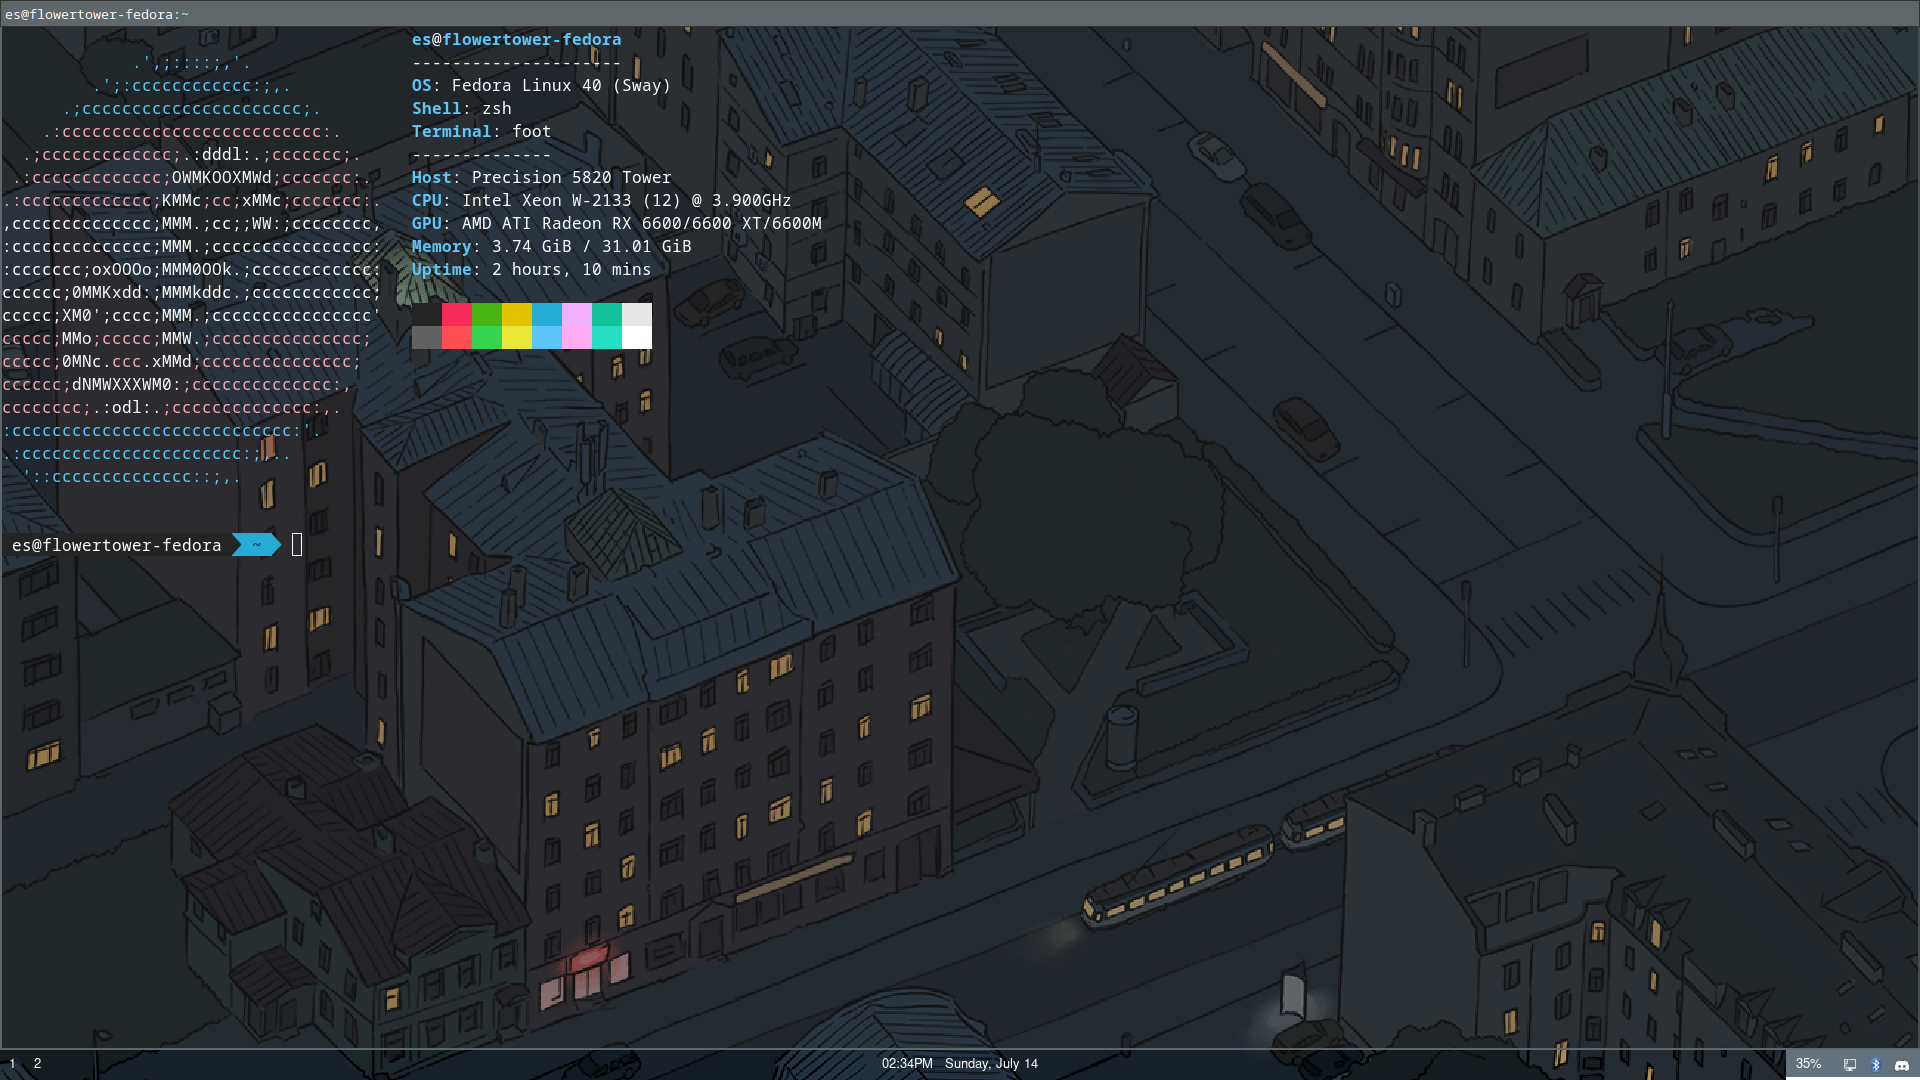This screenshot has height=1080, width=1920.
Task: Pick the dark green swatch in top row
Action: 487,314
